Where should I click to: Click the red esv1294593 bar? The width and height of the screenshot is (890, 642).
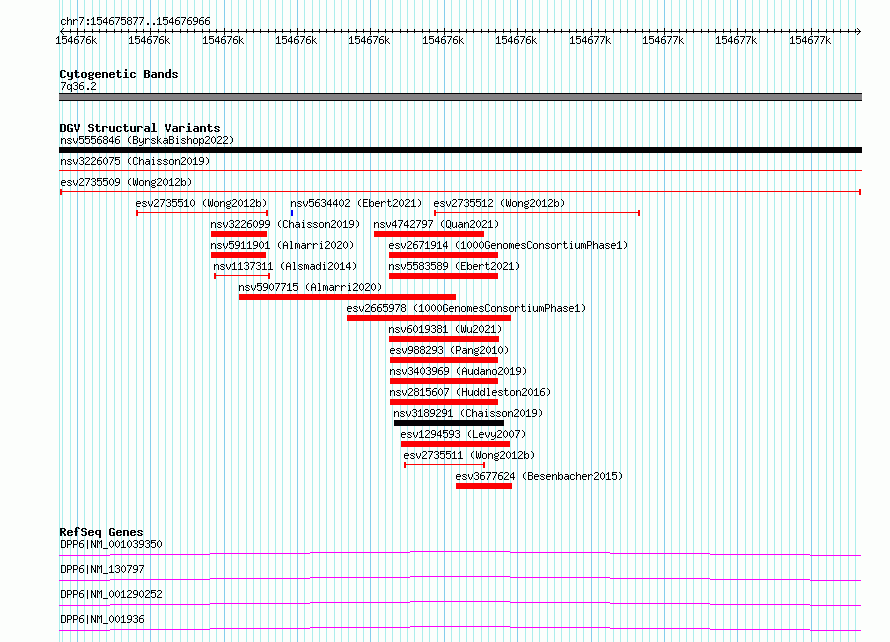click(x=455, y=444)
